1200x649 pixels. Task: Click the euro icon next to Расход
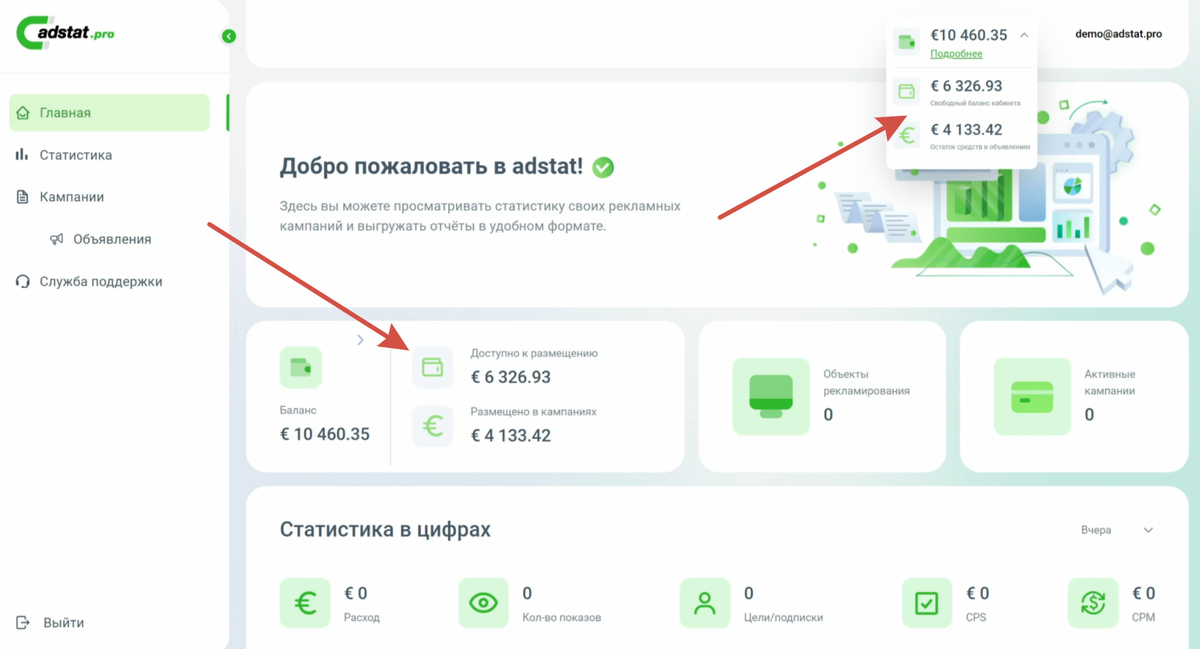pyautogui.click(x=305, y=603)
